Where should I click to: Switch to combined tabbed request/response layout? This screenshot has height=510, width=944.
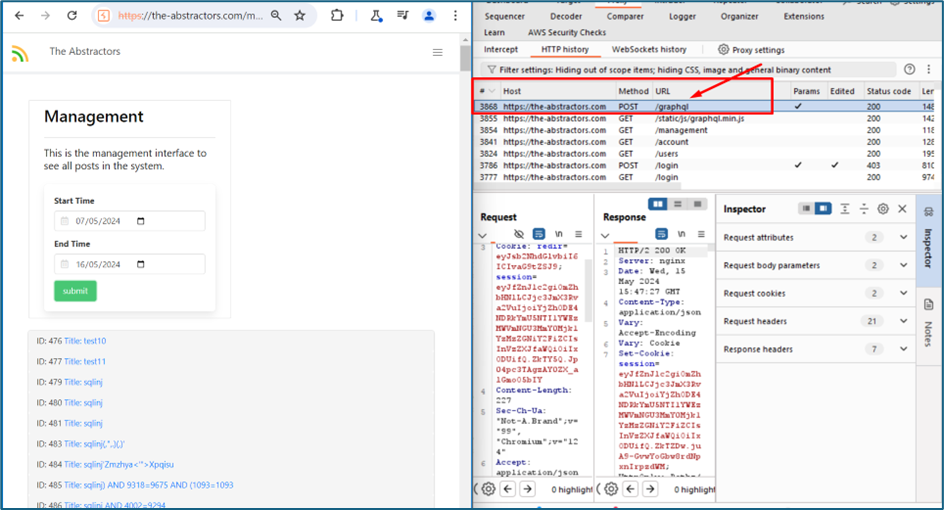pos(698,204)
